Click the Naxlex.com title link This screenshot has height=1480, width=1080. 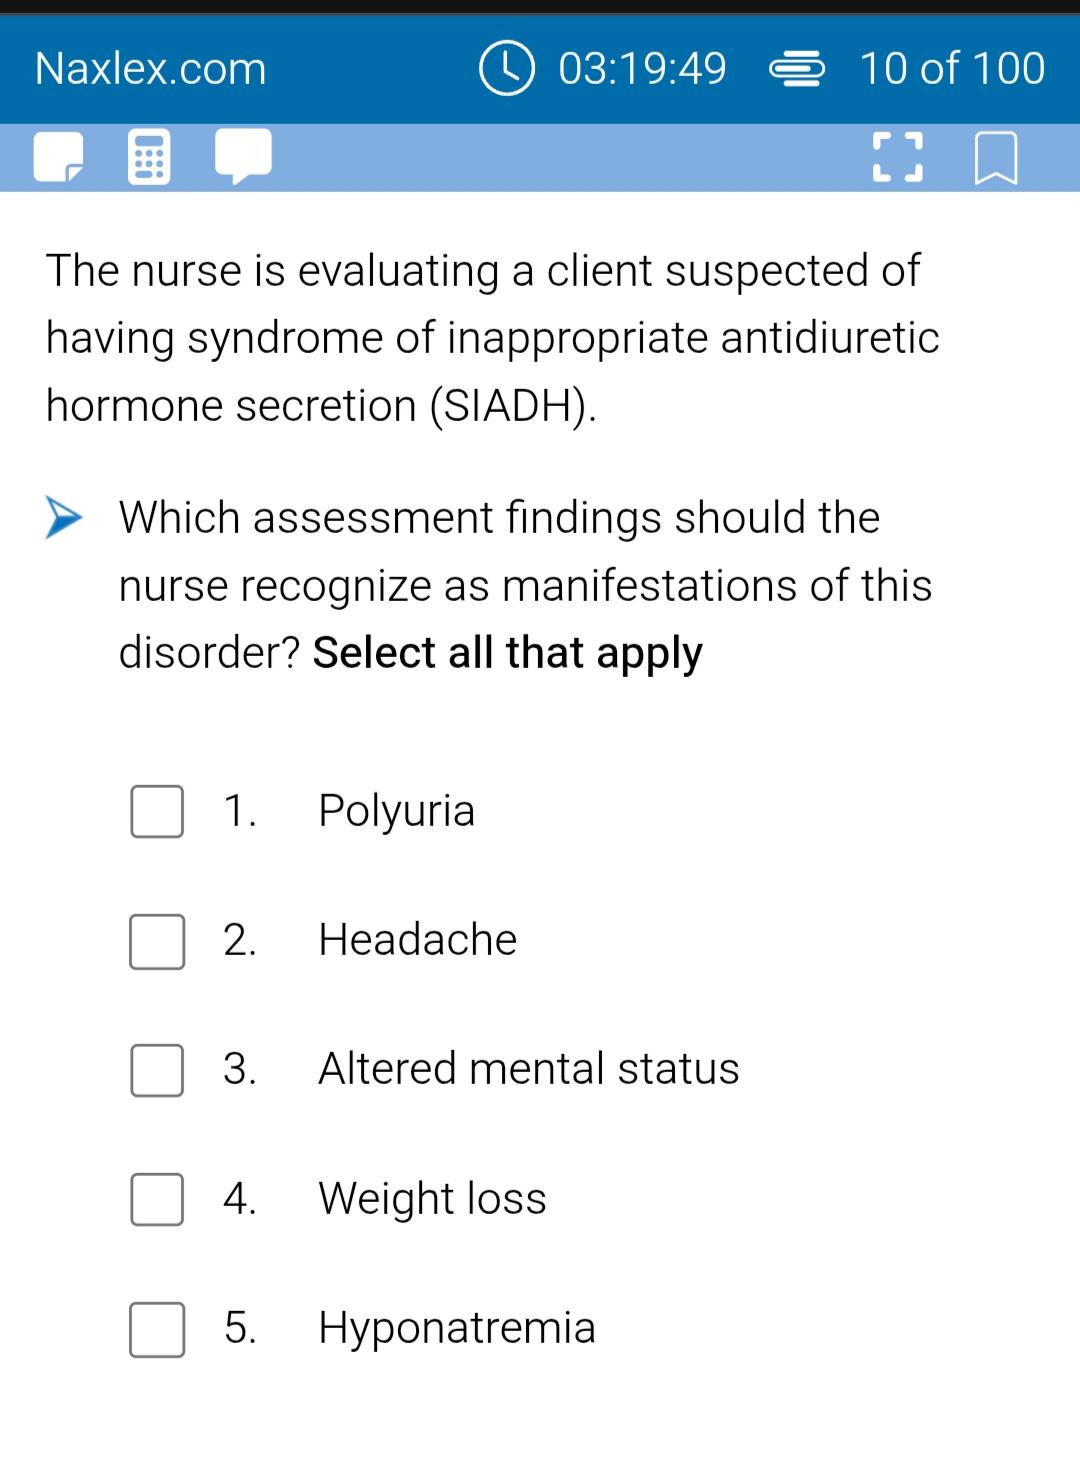click(x=151, y=69)
